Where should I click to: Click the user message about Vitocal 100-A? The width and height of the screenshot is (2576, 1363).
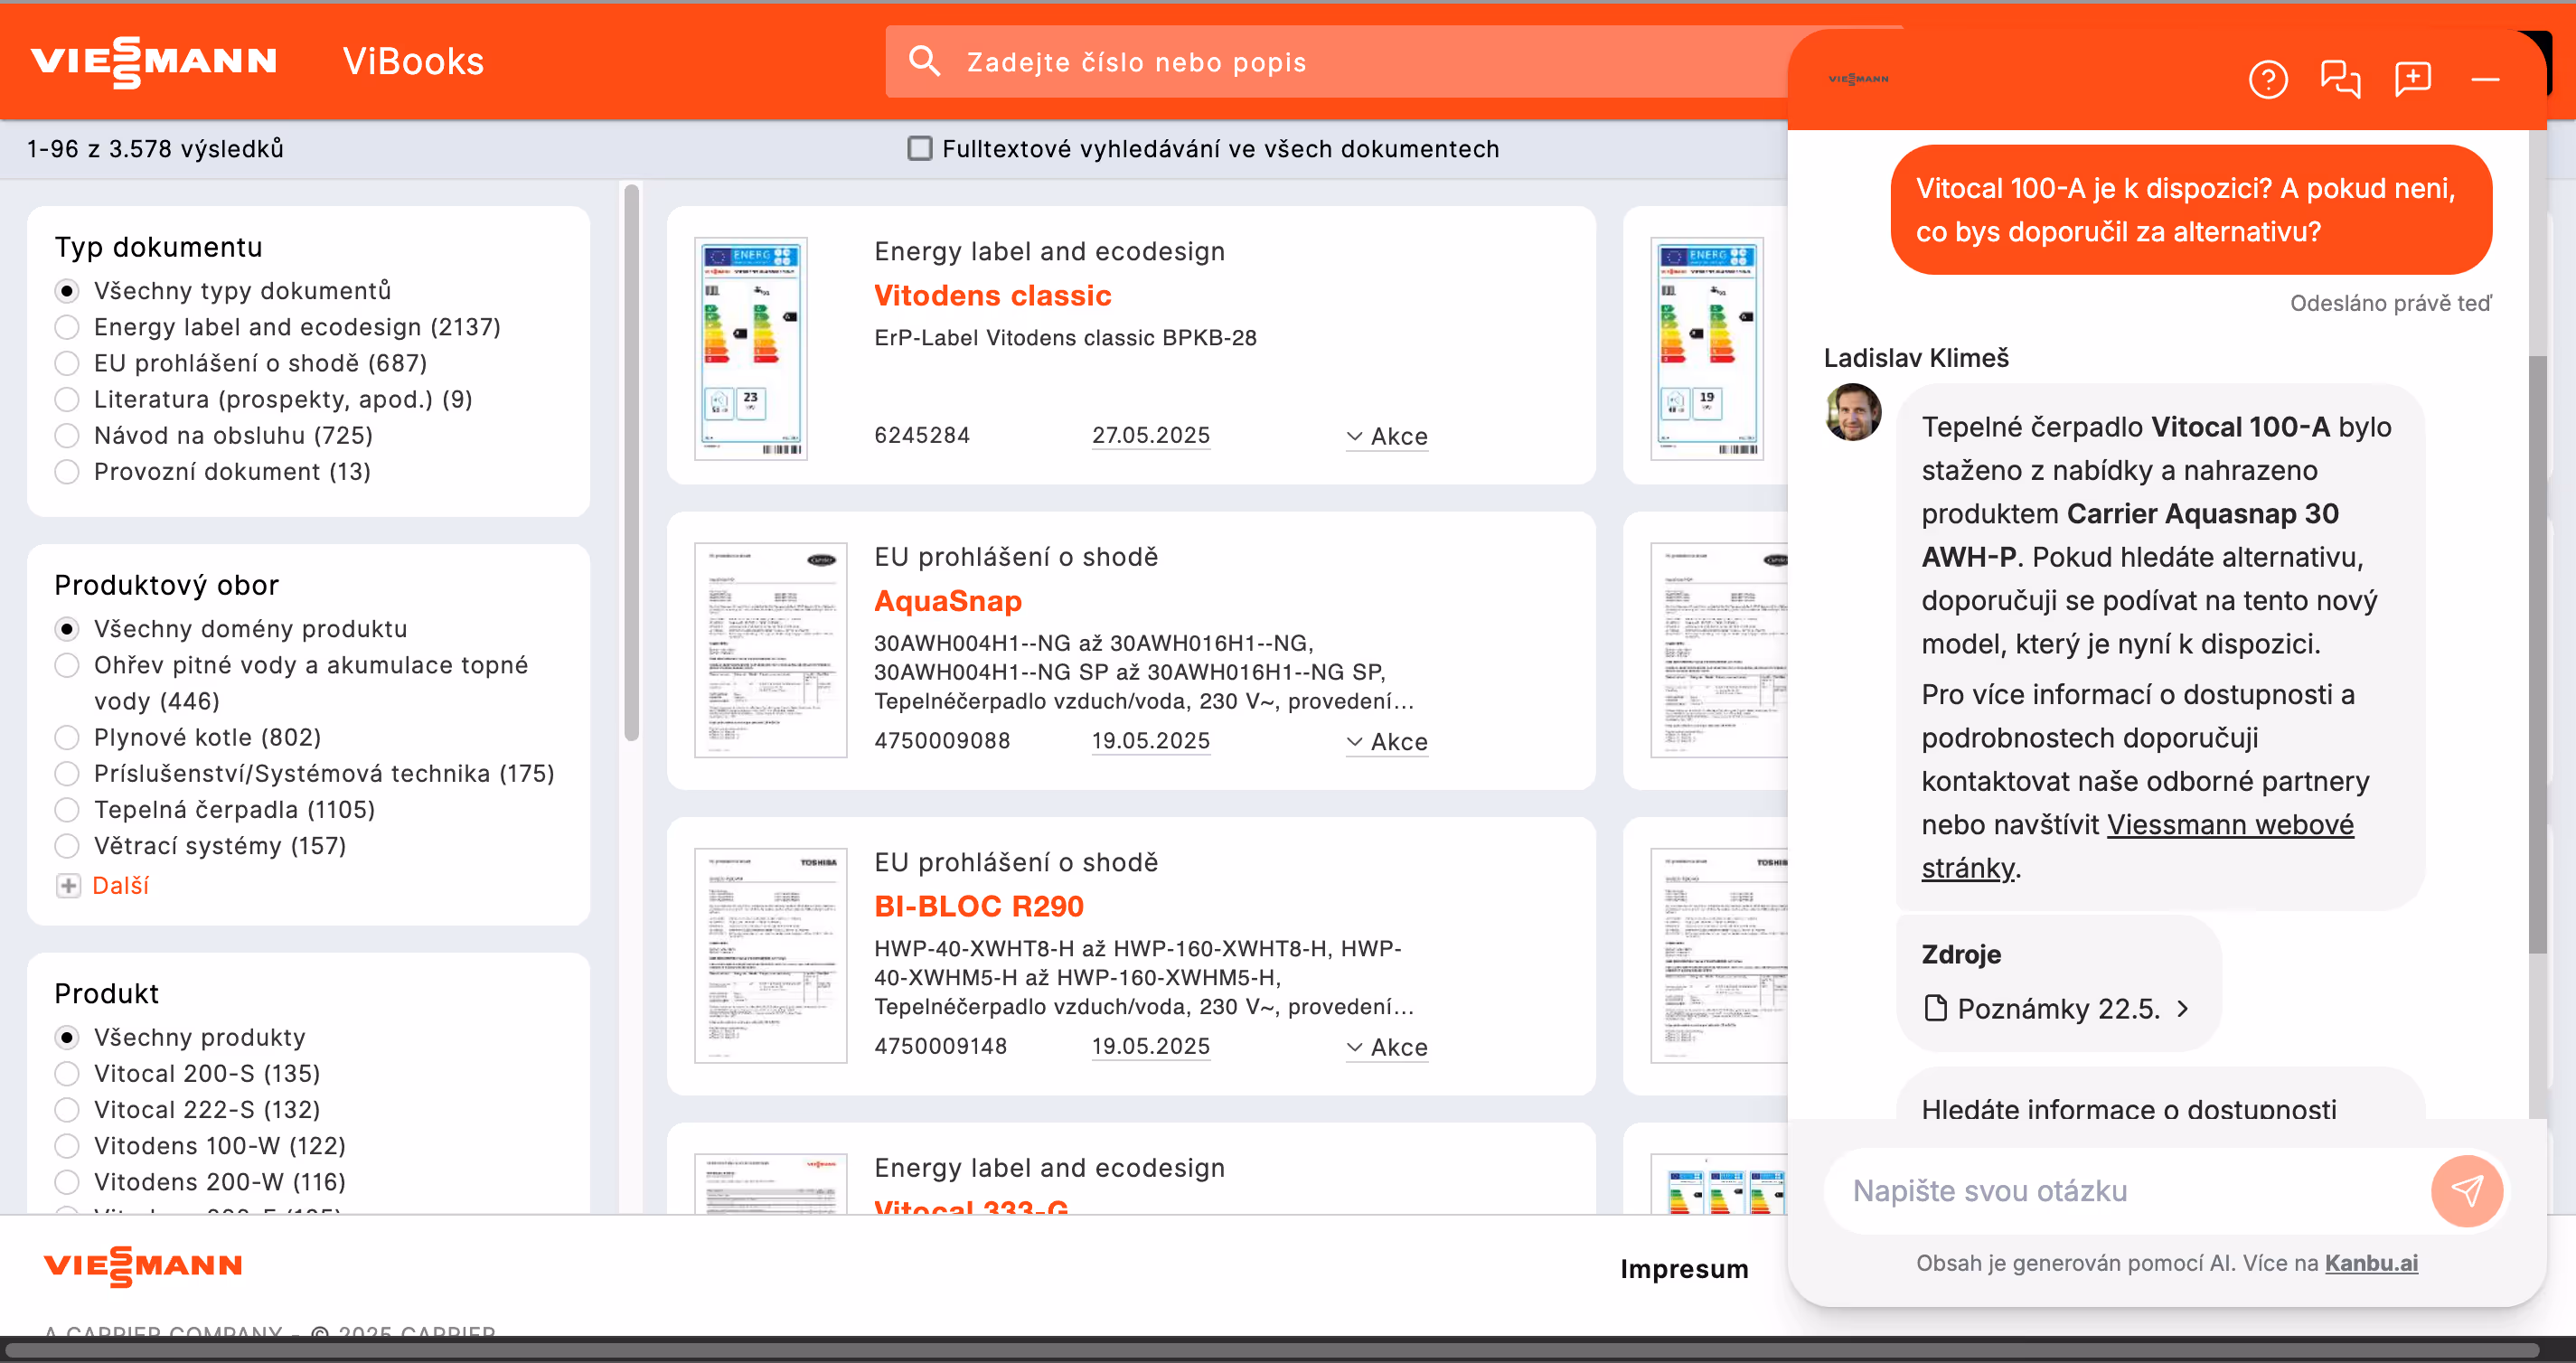[x=2190, y=210]
